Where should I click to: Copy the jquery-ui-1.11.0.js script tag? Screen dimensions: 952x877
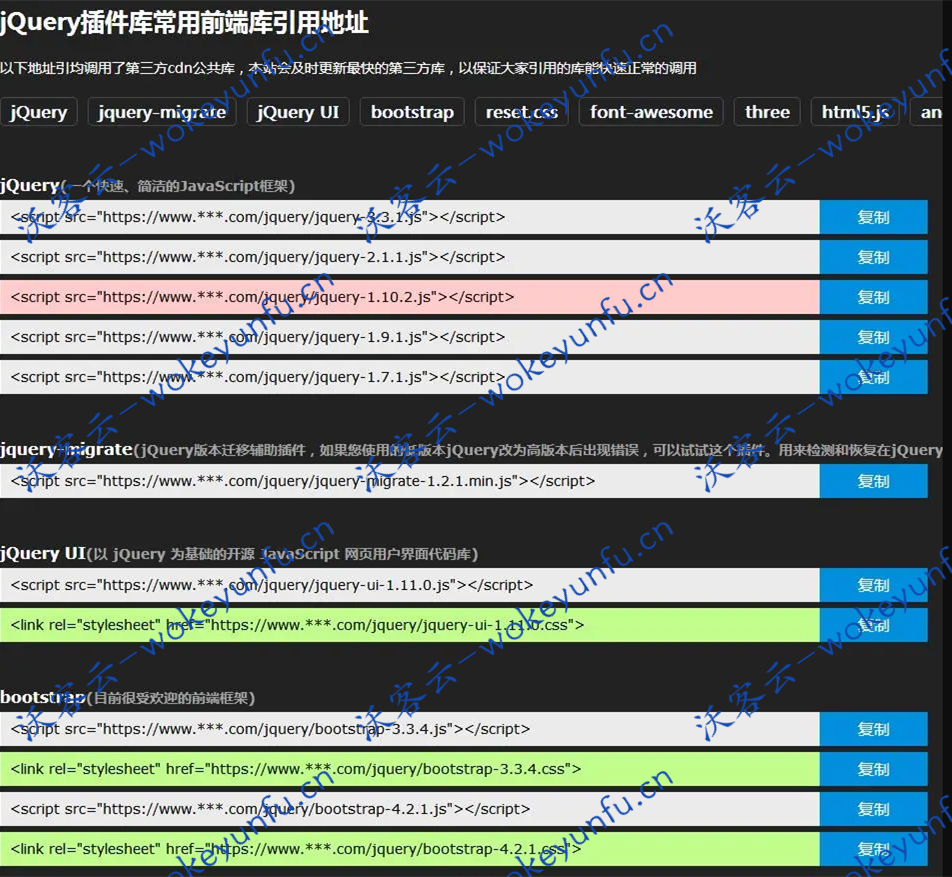click(x=873, y=585)
